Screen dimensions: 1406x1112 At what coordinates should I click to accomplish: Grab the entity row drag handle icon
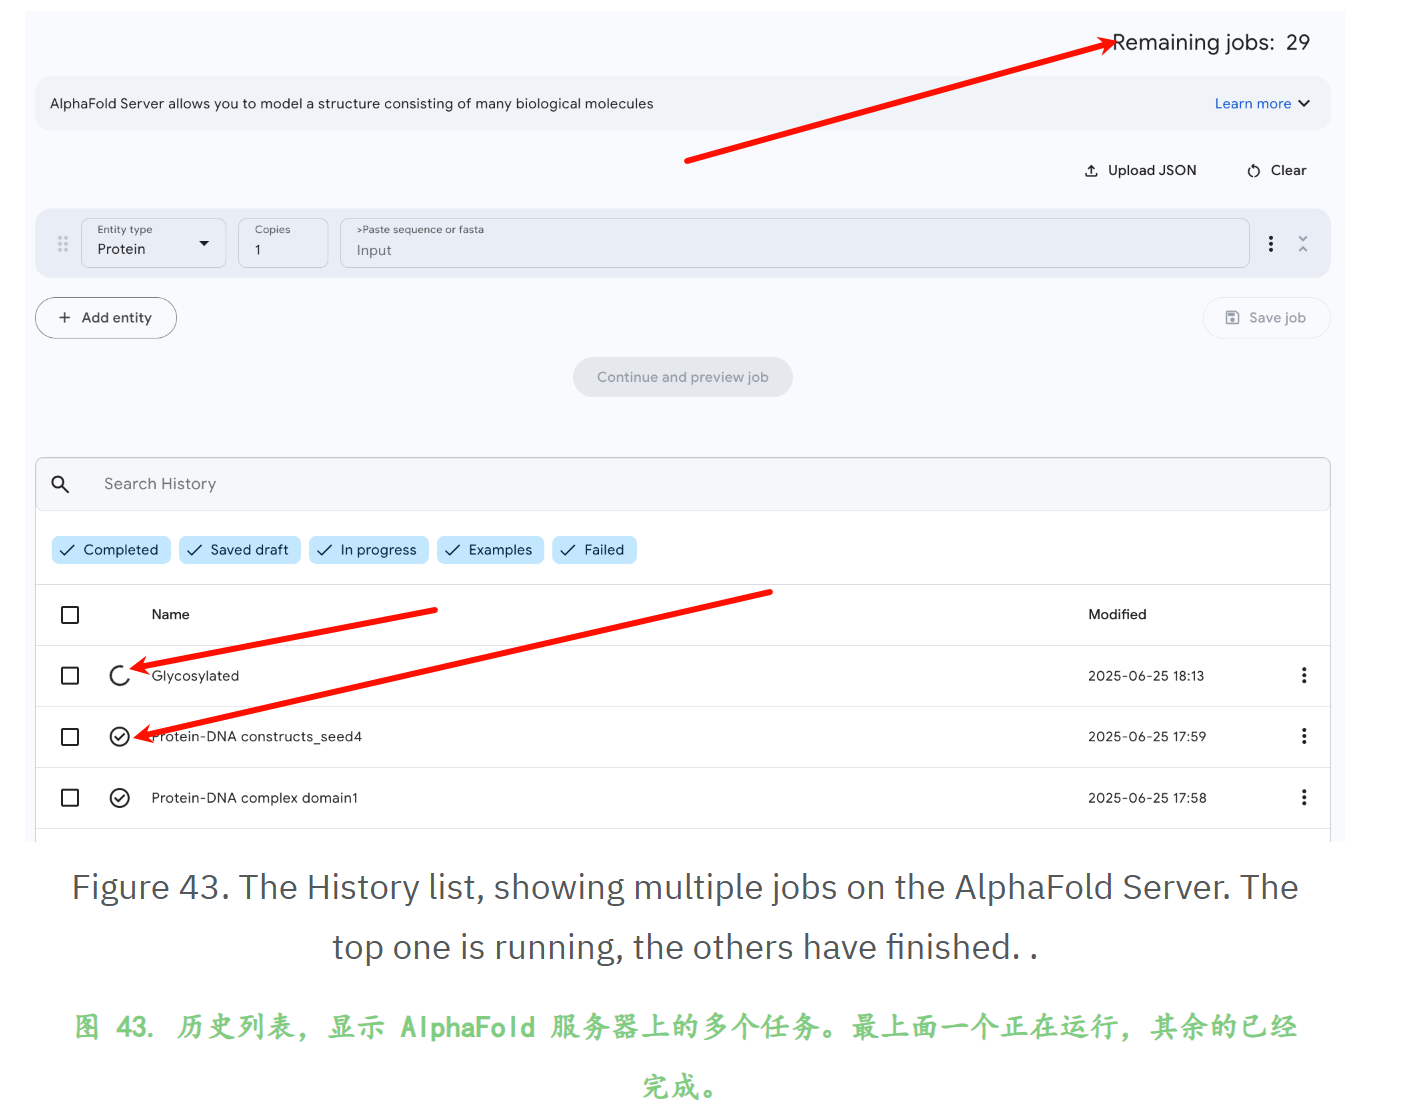(63, 243)
